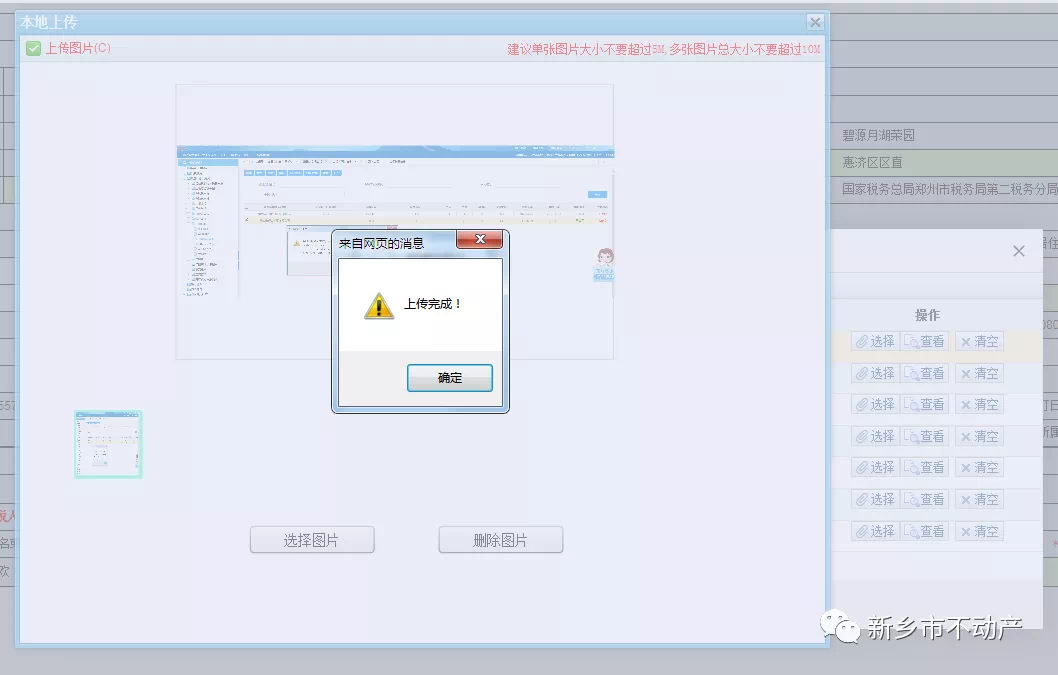Click 确定 in the upload complete dialog

click(x=449, y=378)
